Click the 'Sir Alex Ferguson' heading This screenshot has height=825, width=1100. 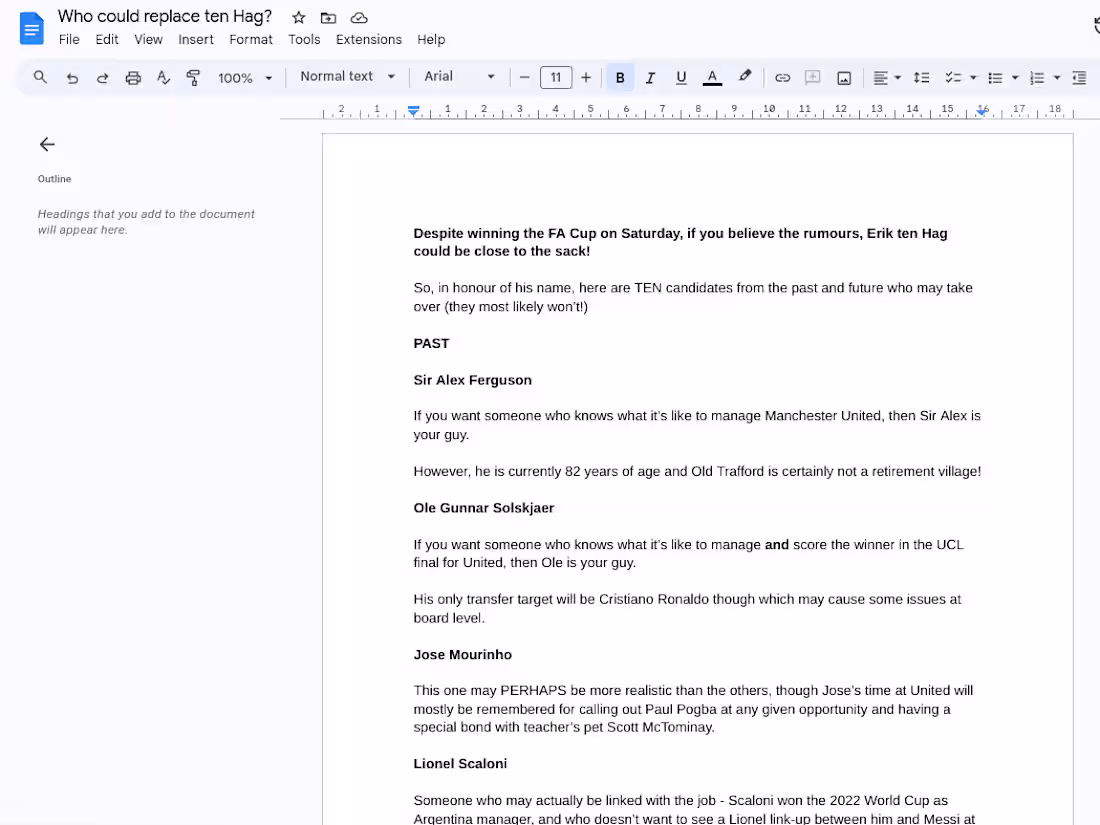[472, 380]
